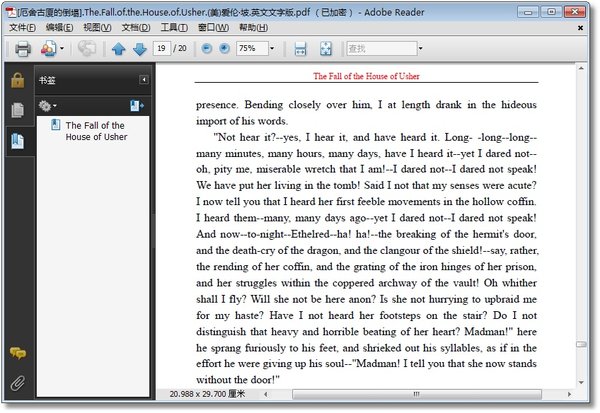
Task: Open the Find options dropdown arrow
Action: click(421, 49)
